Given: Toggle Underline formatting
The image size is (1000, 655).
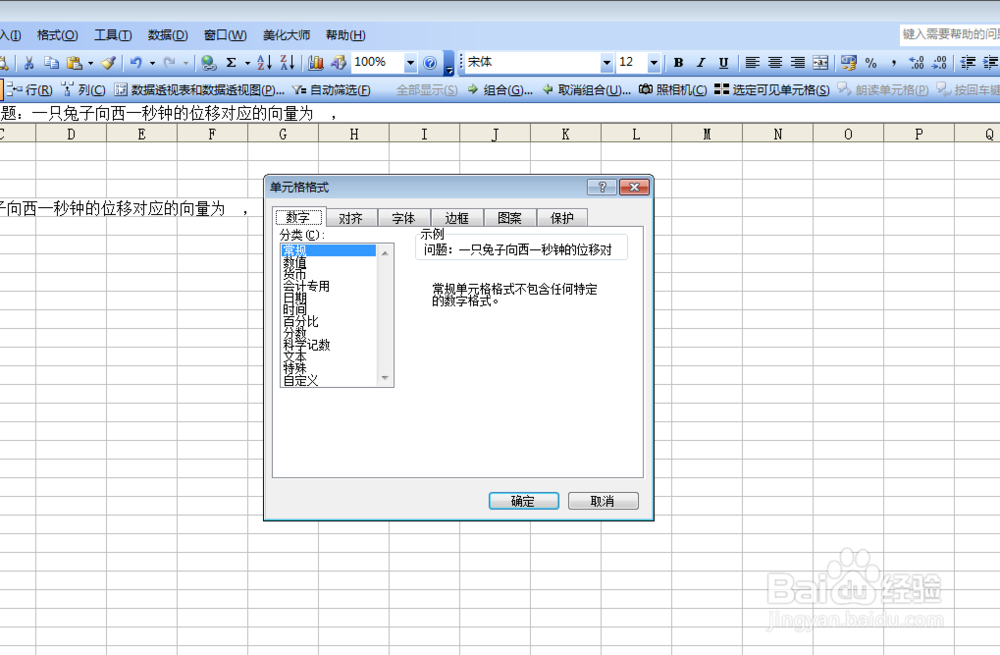Looking at the screenshot, I should [723, 63].
